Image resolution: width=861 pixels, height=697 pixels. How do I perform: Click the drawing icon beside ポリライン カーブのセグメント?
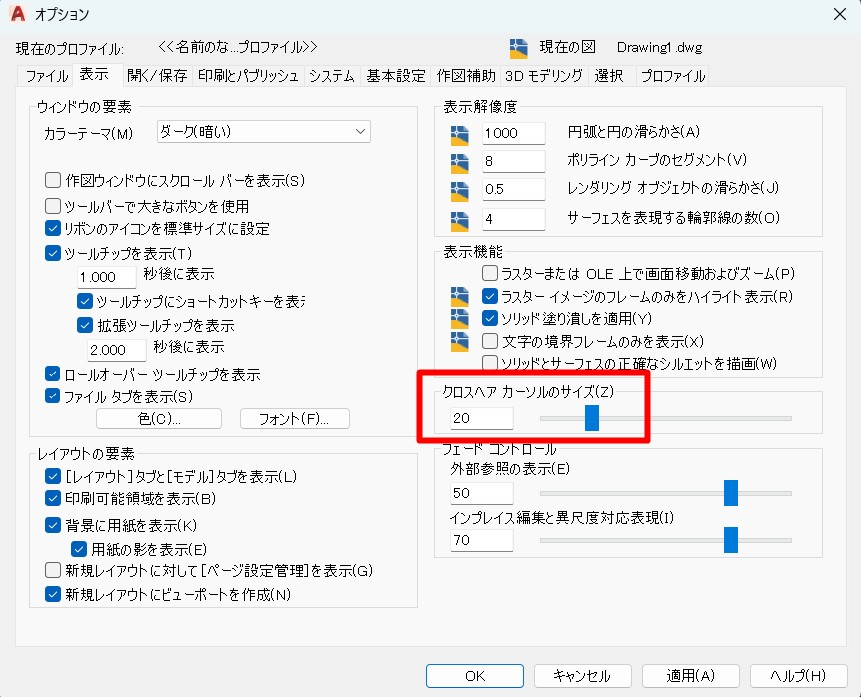tap(459, 162)
